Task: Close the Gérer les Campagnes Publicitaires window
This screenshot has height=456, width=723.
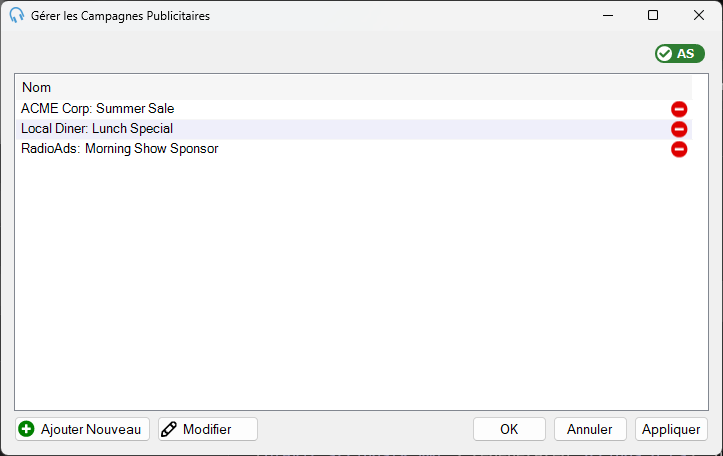Action: point(699,15)
